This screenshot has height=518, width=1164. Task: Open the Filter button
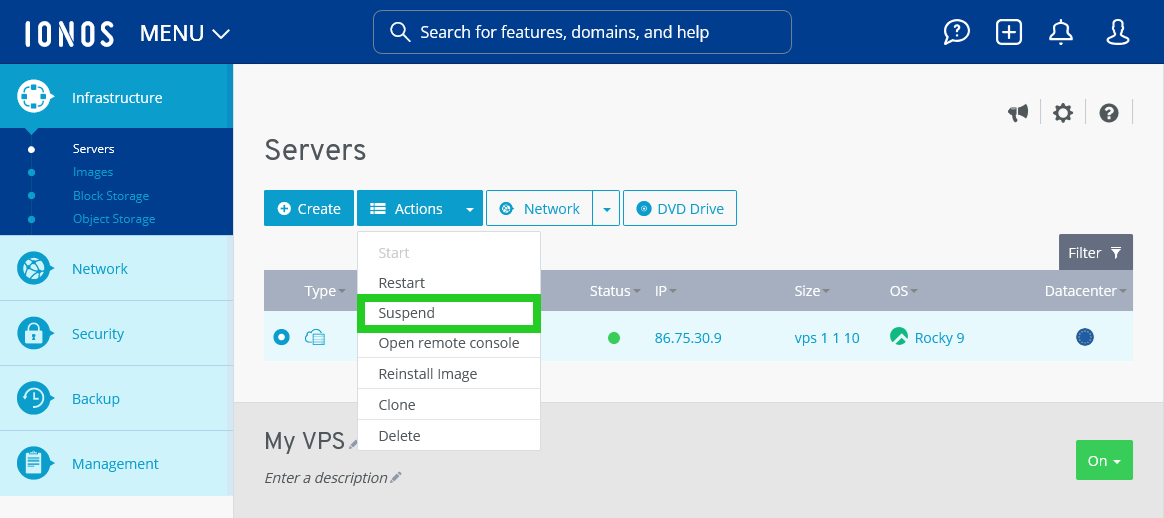click(1096, 252)
